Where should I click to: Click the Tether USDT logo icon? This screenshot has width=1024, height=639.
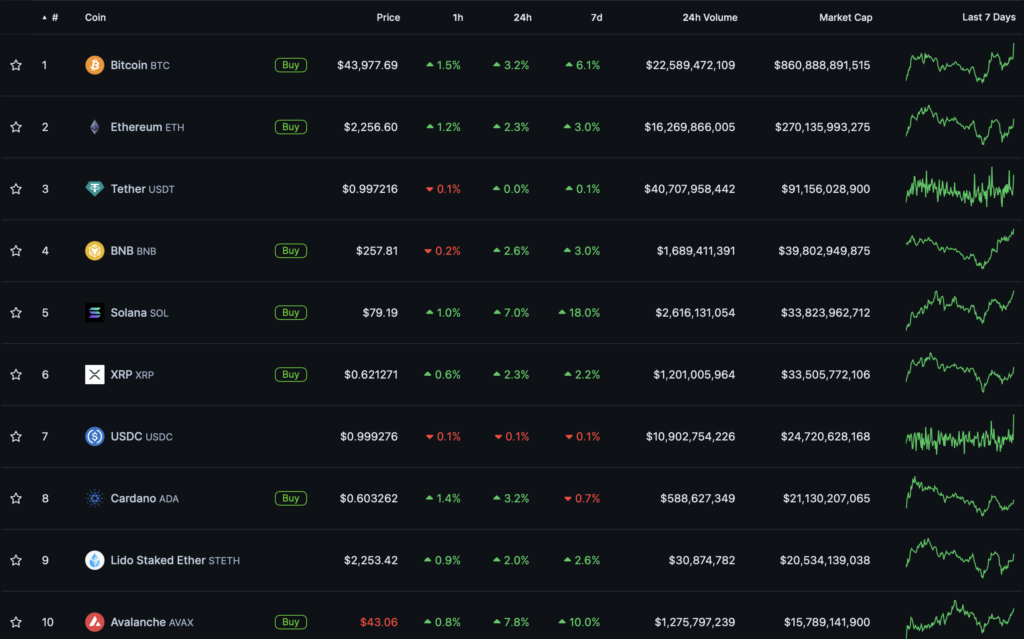pos(95,189)
